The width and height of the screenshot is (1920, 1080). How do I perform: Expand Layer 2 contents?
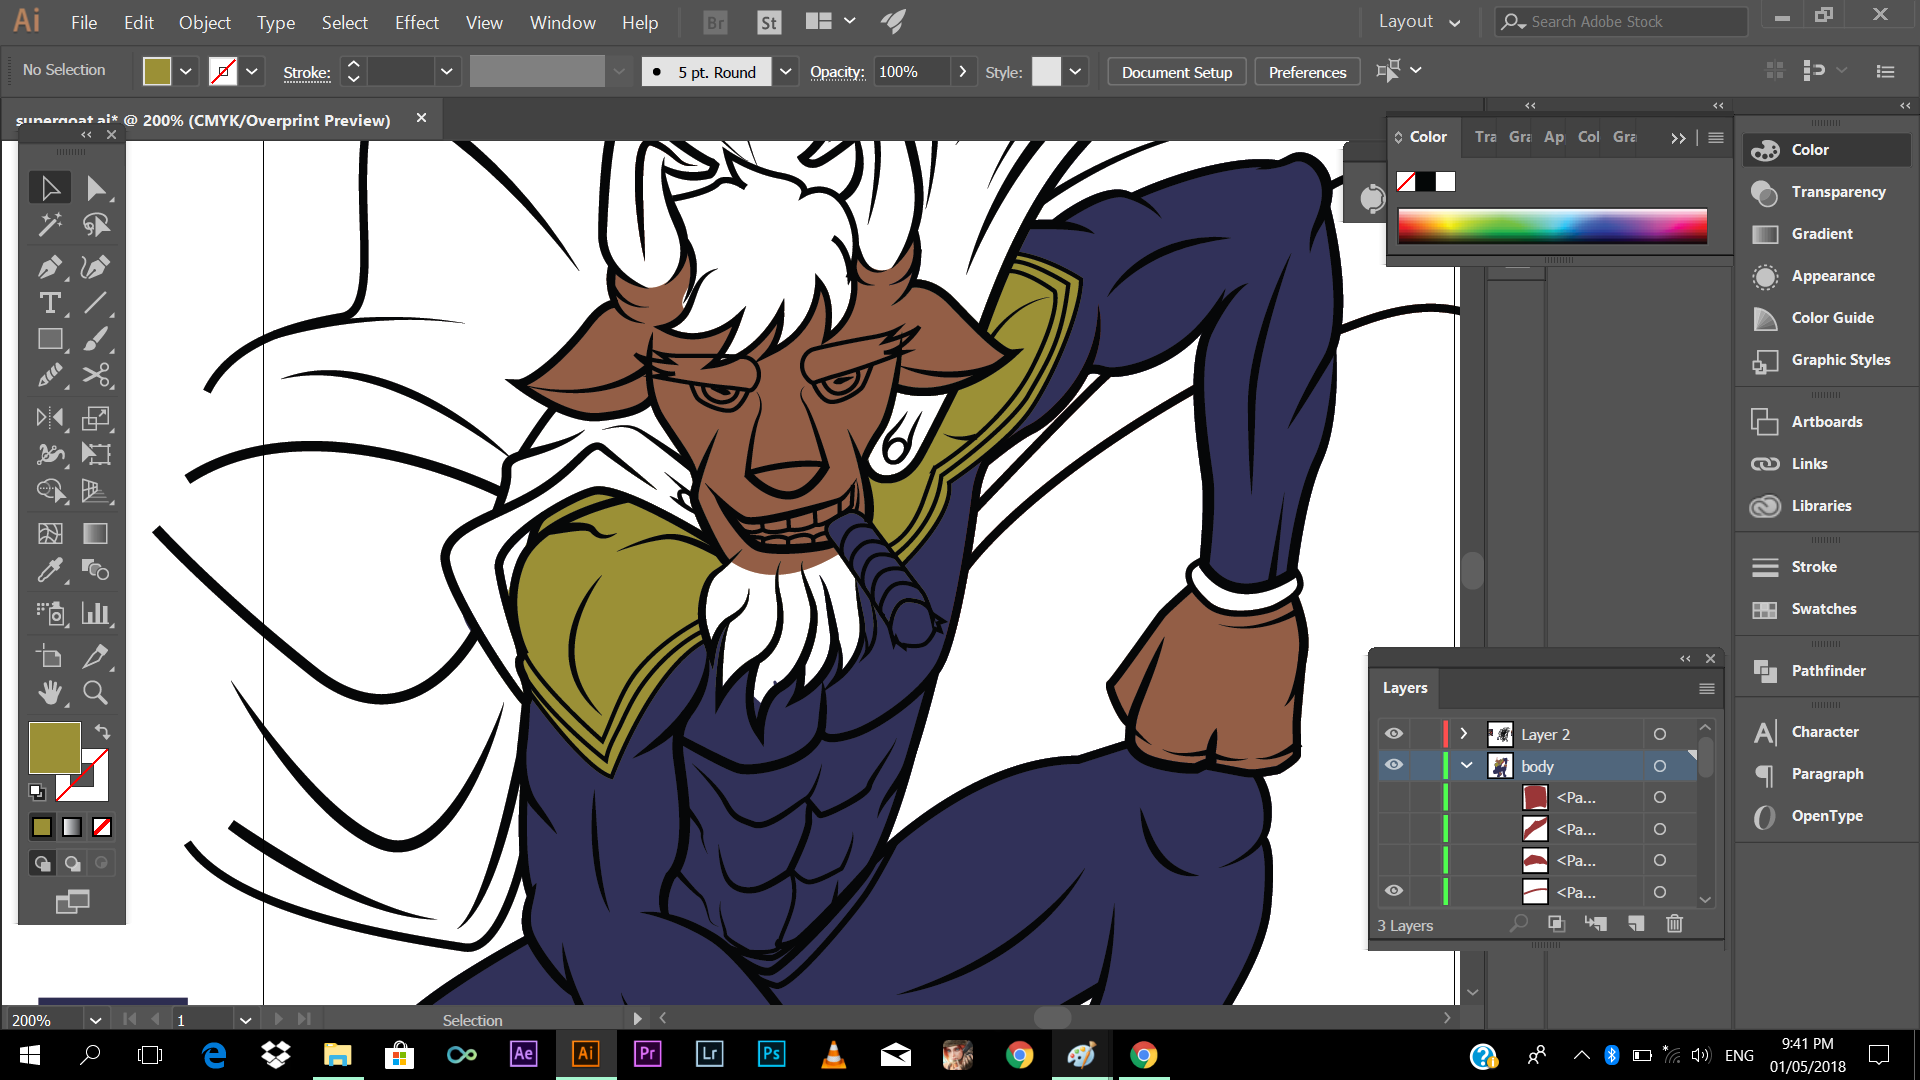click(x=1464, y=734)
